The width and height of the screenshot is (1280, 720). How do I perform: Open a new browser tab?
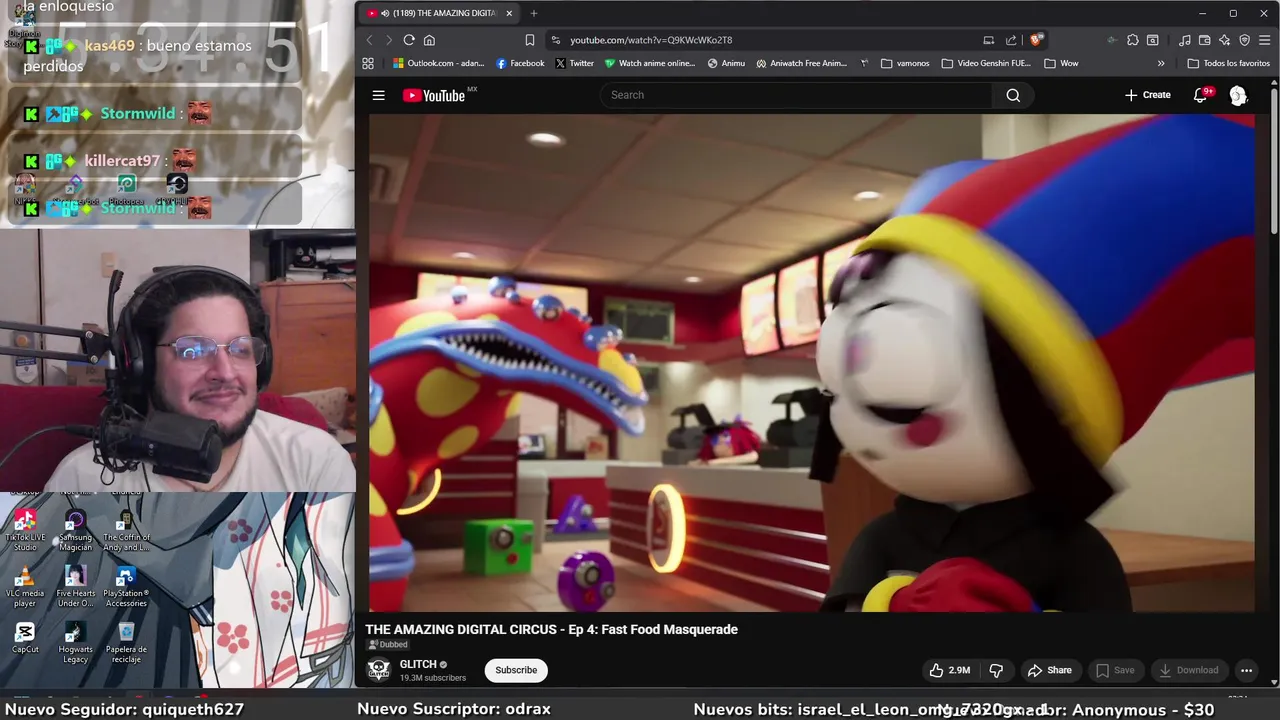534,13
